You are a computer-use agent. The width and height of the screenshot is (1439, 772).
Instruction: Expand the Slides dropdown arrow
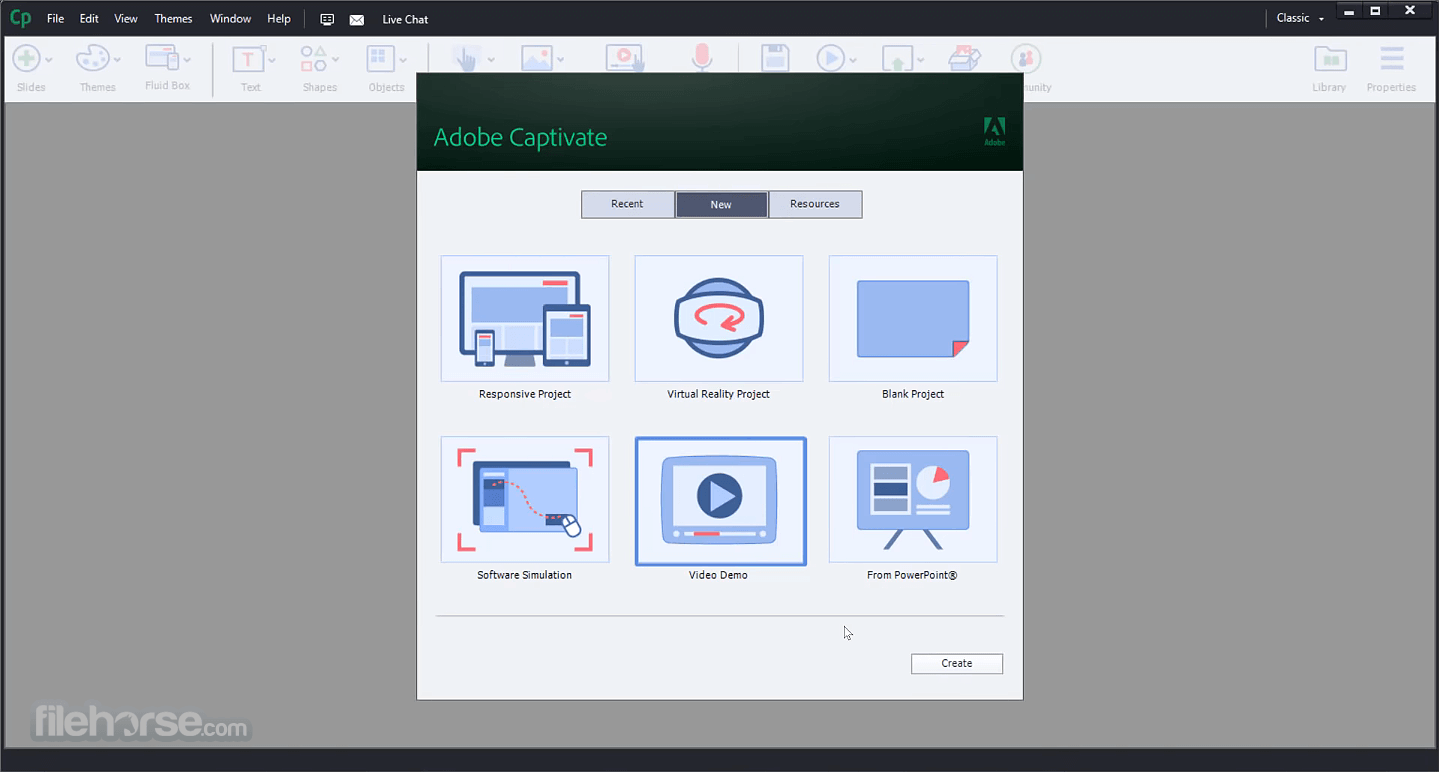(49, 60)
